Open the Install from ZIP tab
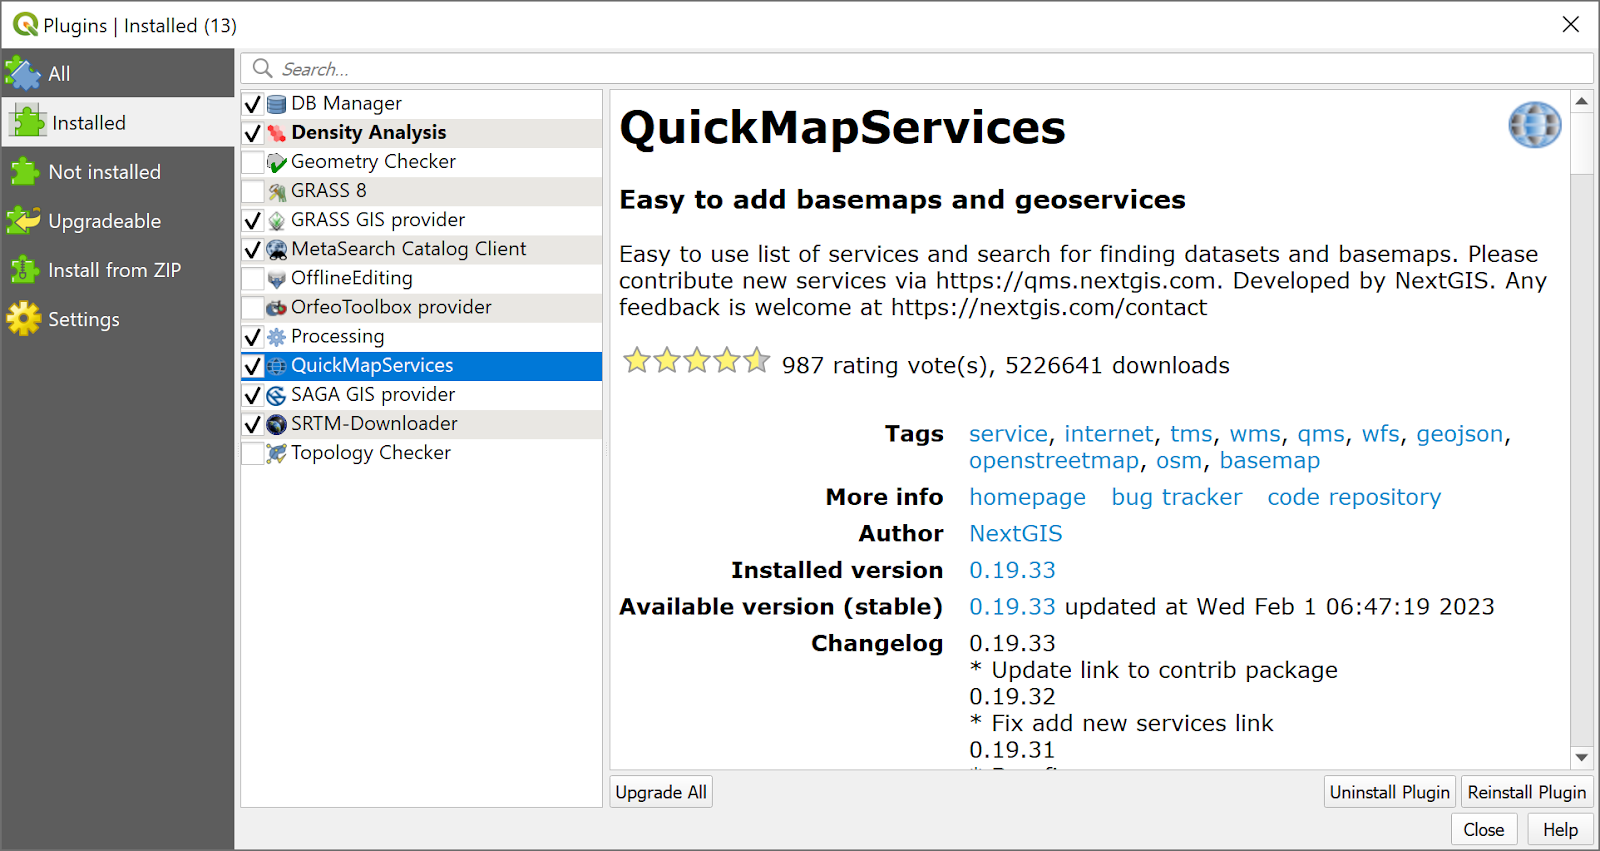Image resolution: width=1600 pixels, height=851 pixels. pos(118,270)
